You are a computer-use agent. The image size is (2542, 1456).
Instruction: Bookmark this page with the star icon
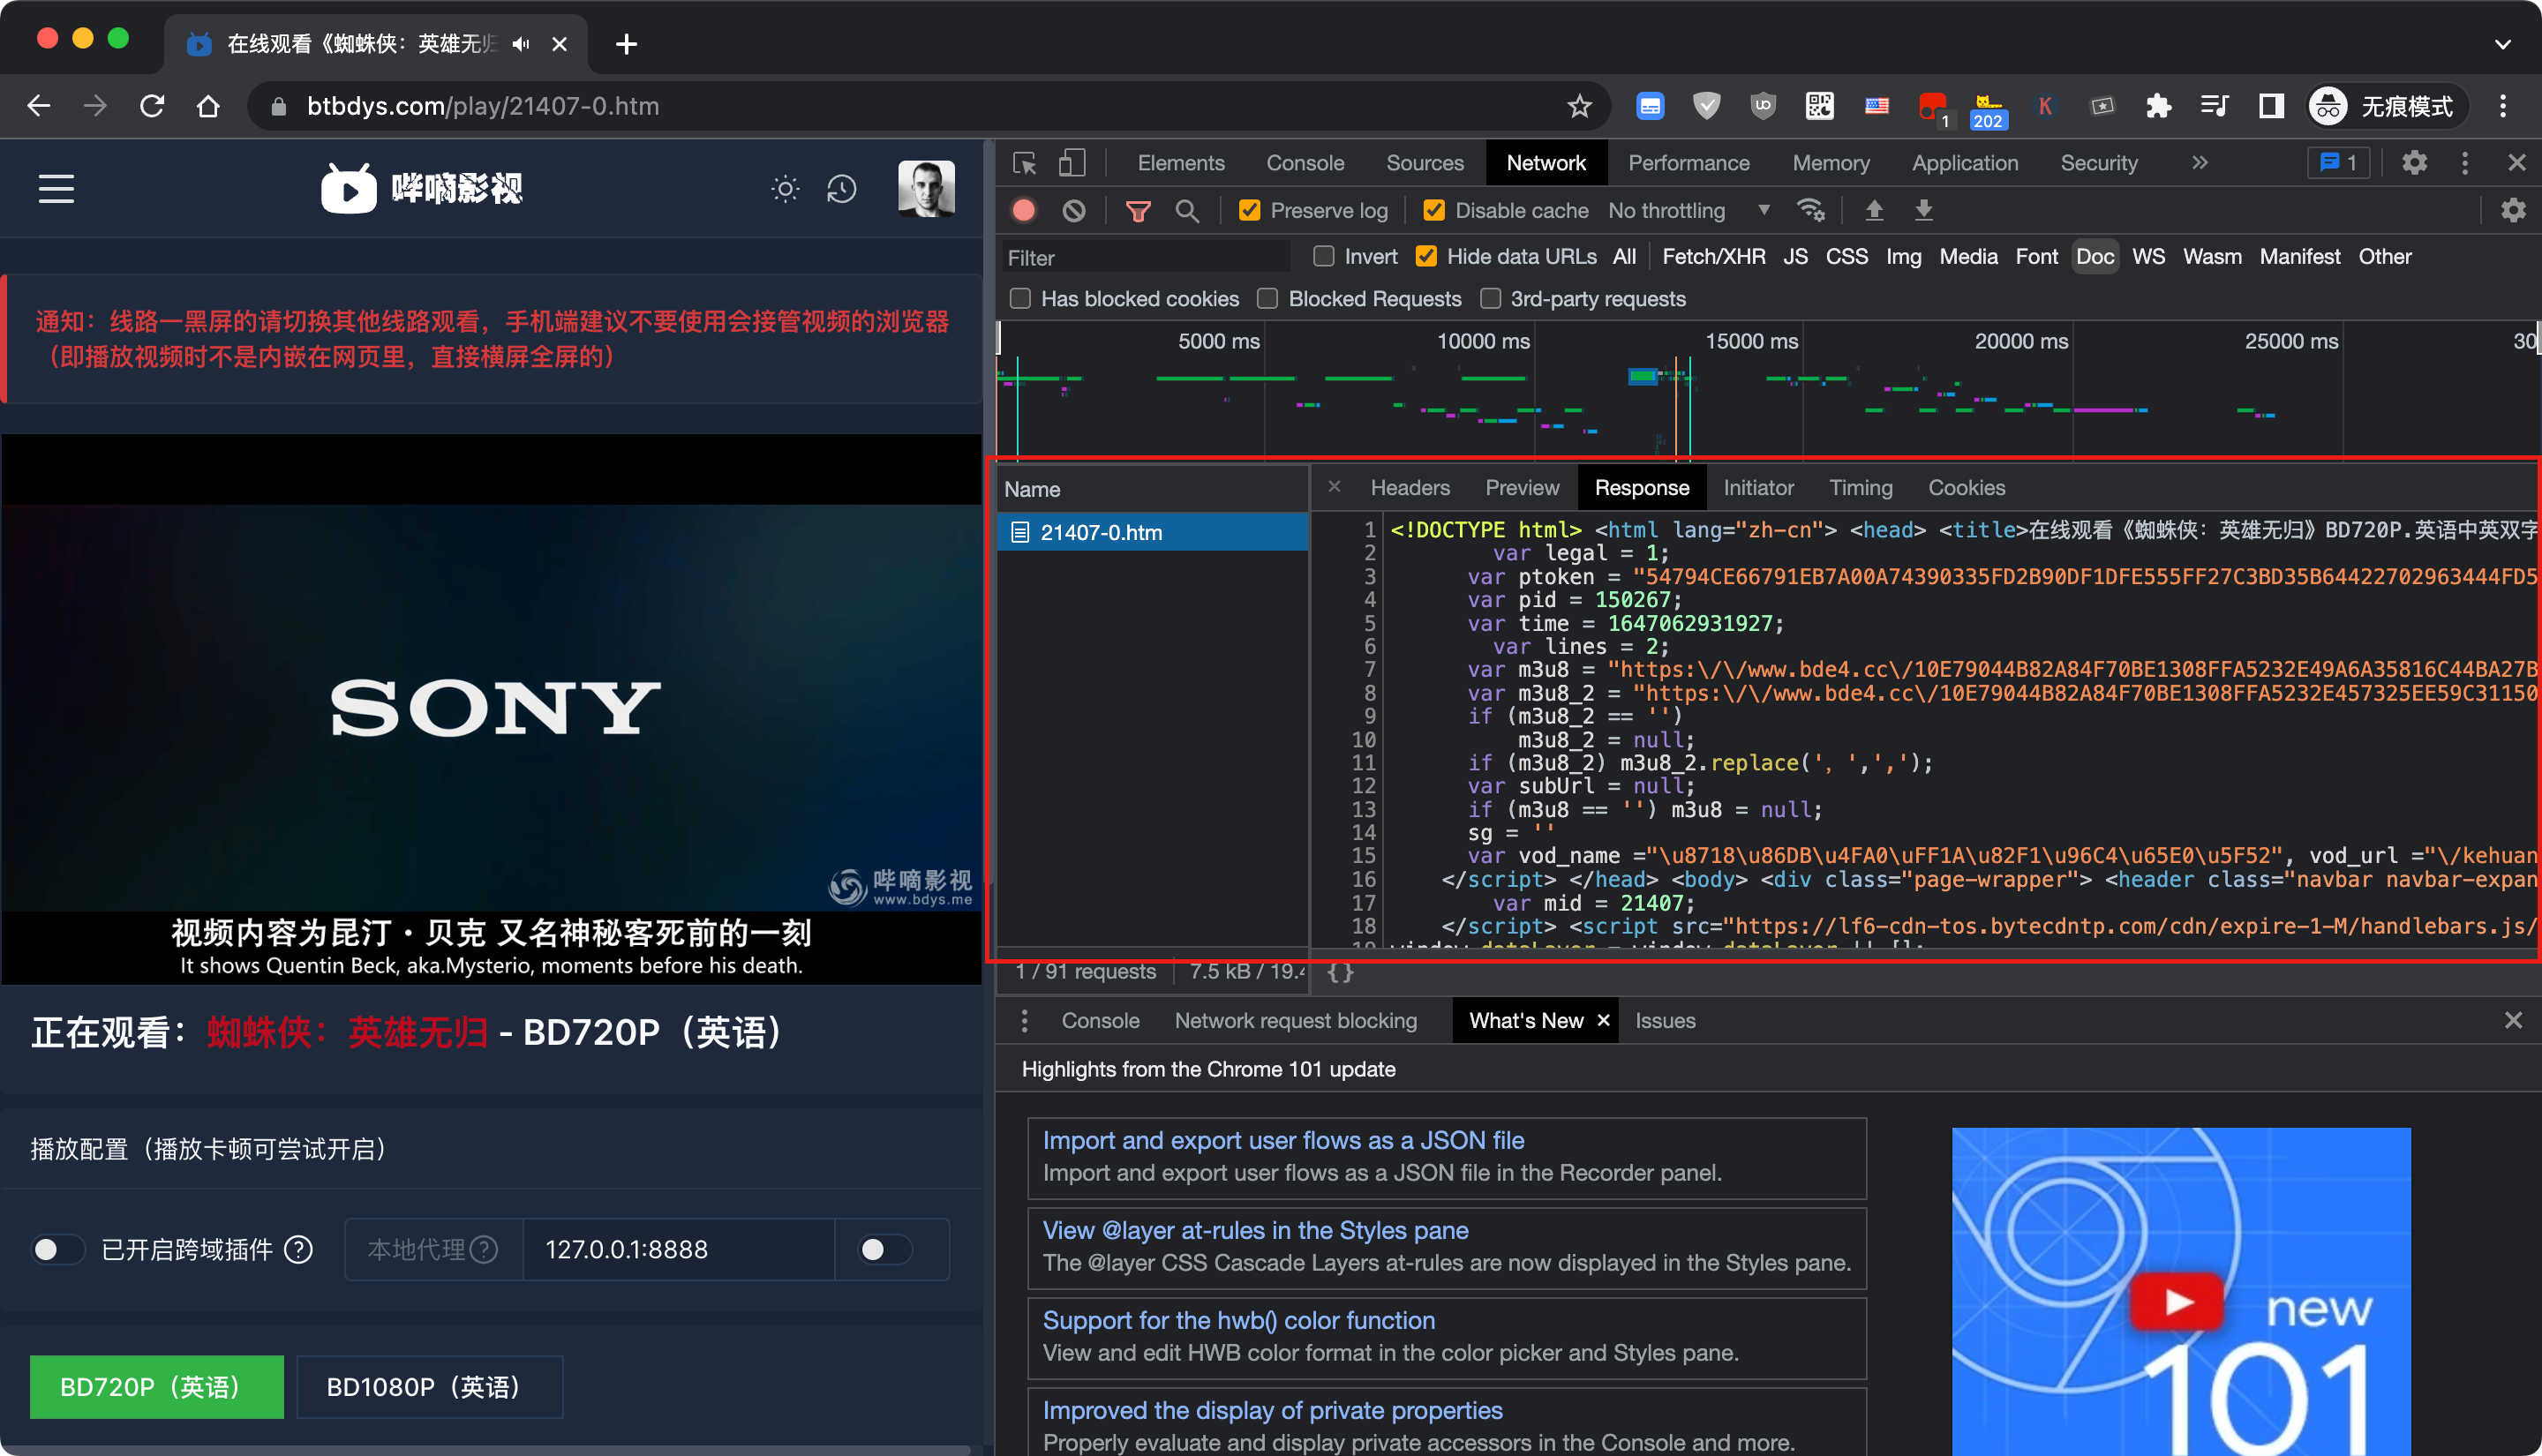(x=1579, y=106)
